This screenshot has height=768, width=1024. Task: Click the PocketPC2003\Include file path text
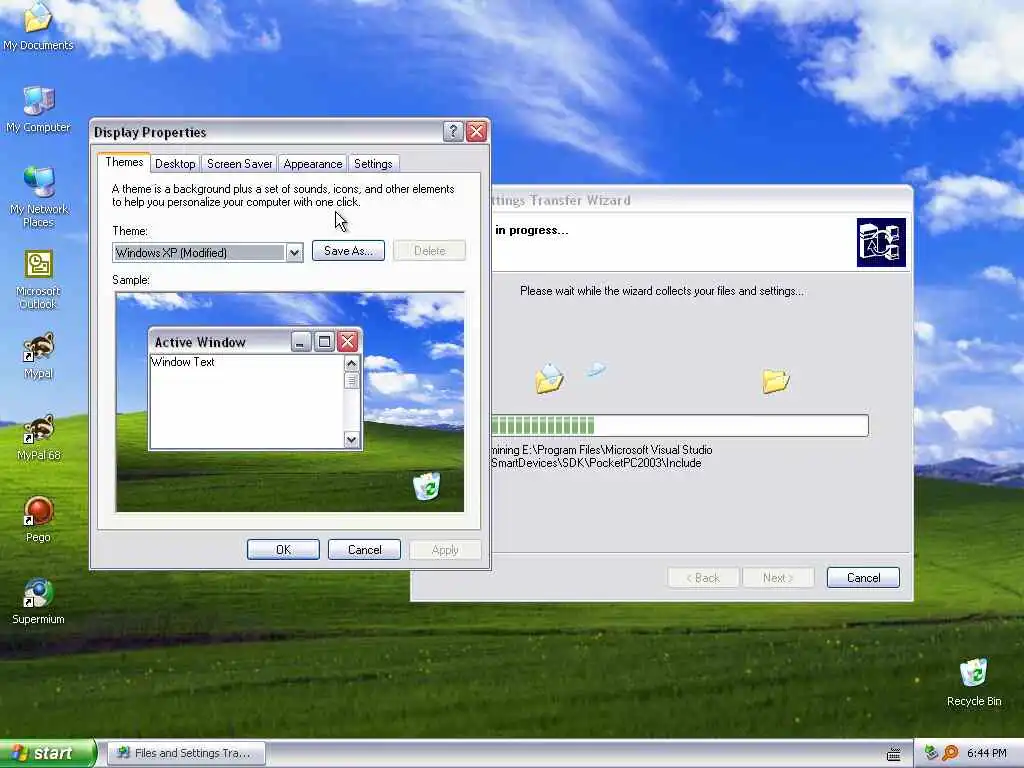(596, 463)
